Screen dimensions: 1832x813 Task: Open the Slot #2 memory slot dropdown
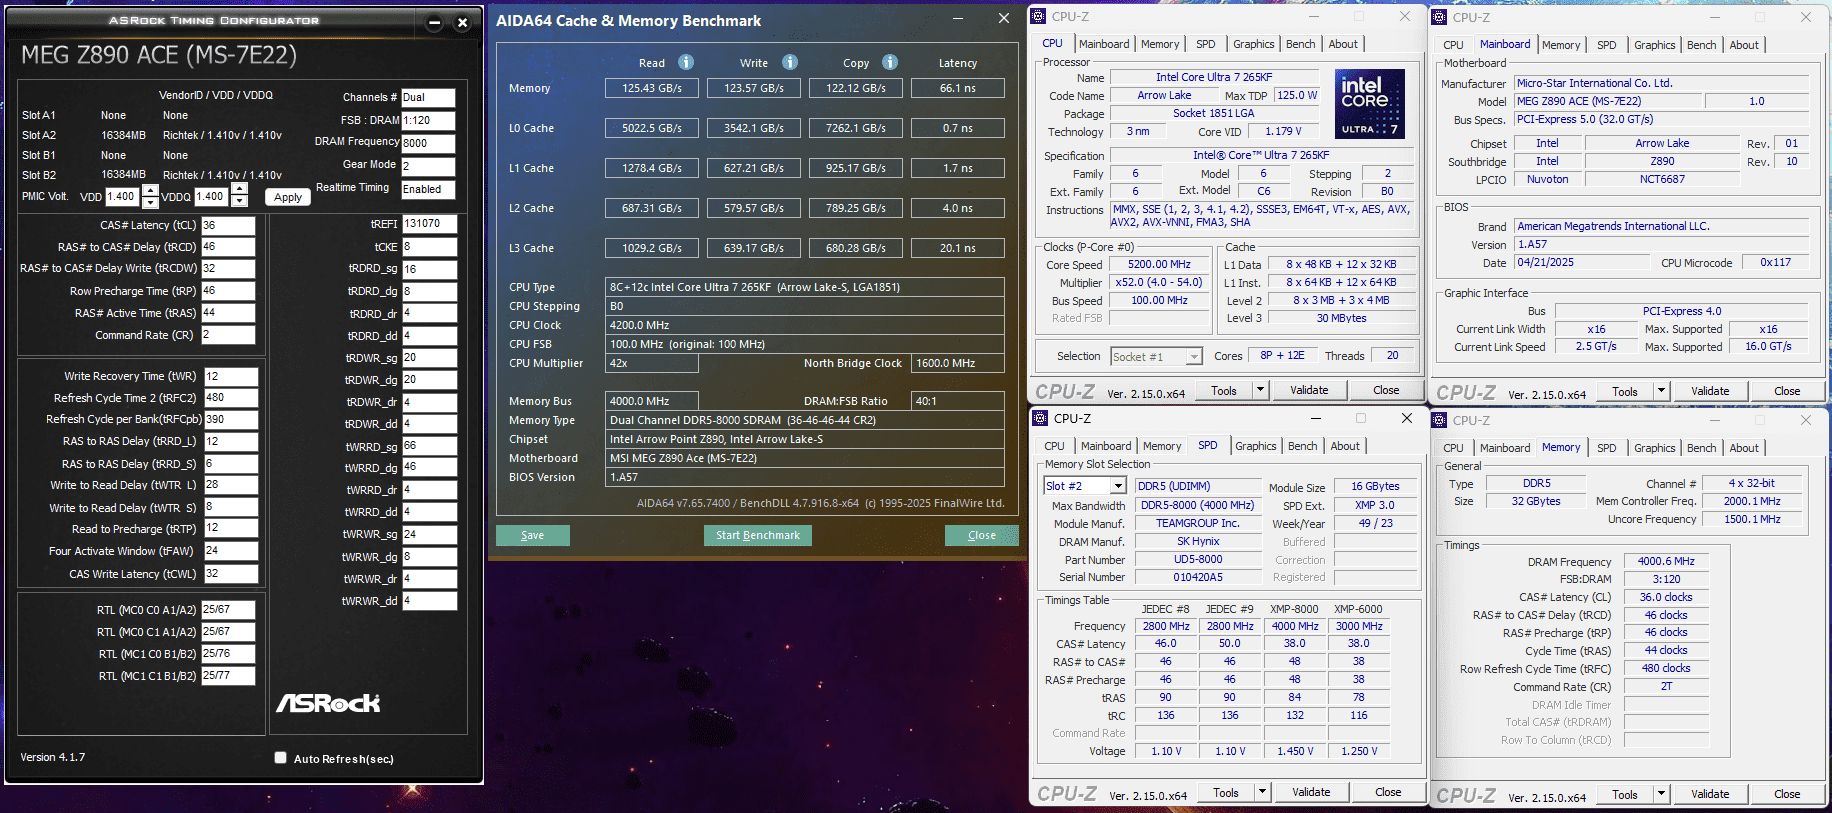(1119, 486)
